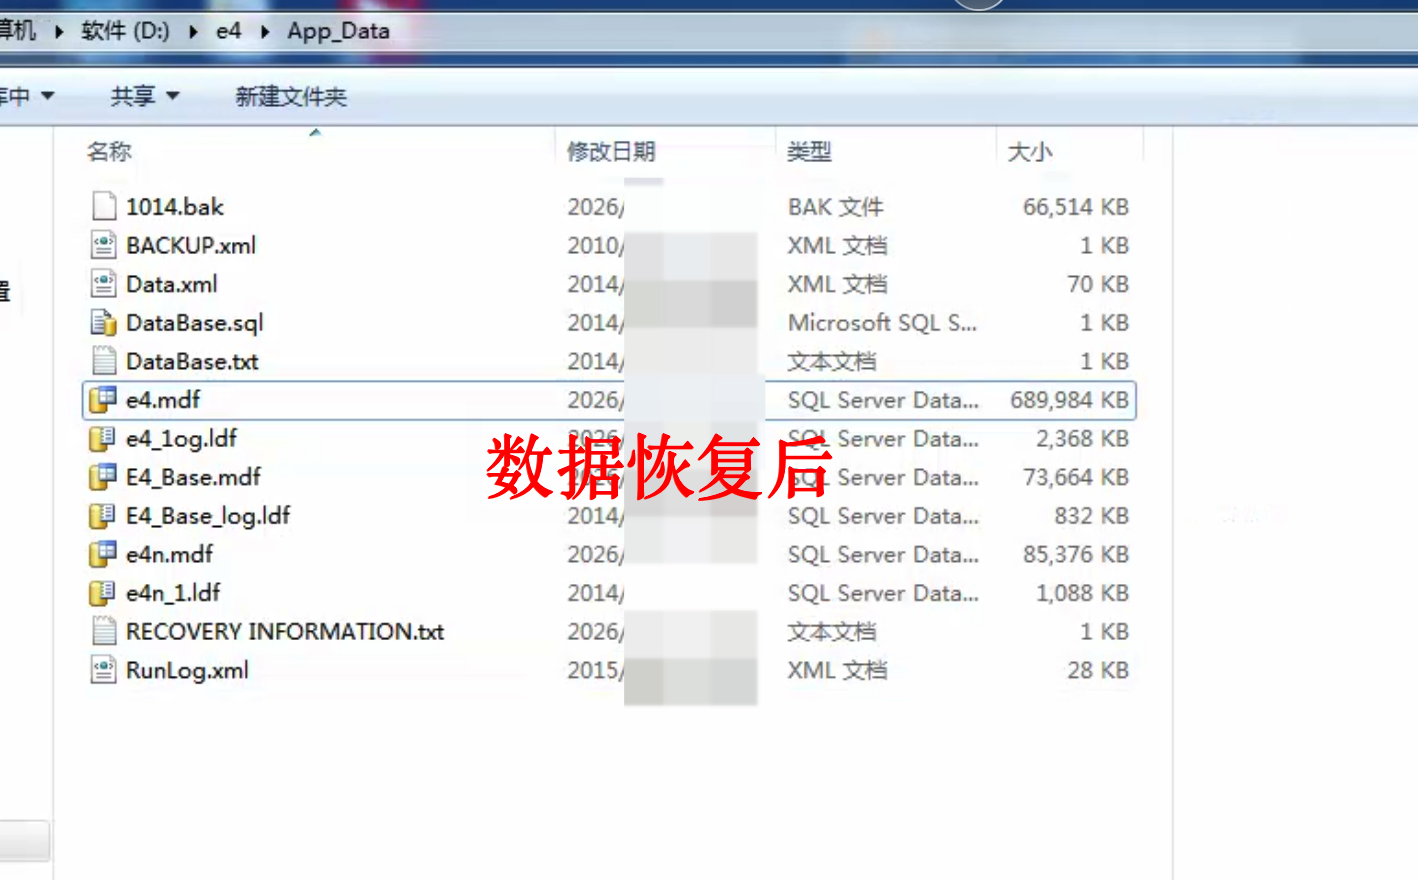This screenshot has width=1418, height=880.
Task: Select the DataBase.txt text file icon
Action: click(104, 361)
